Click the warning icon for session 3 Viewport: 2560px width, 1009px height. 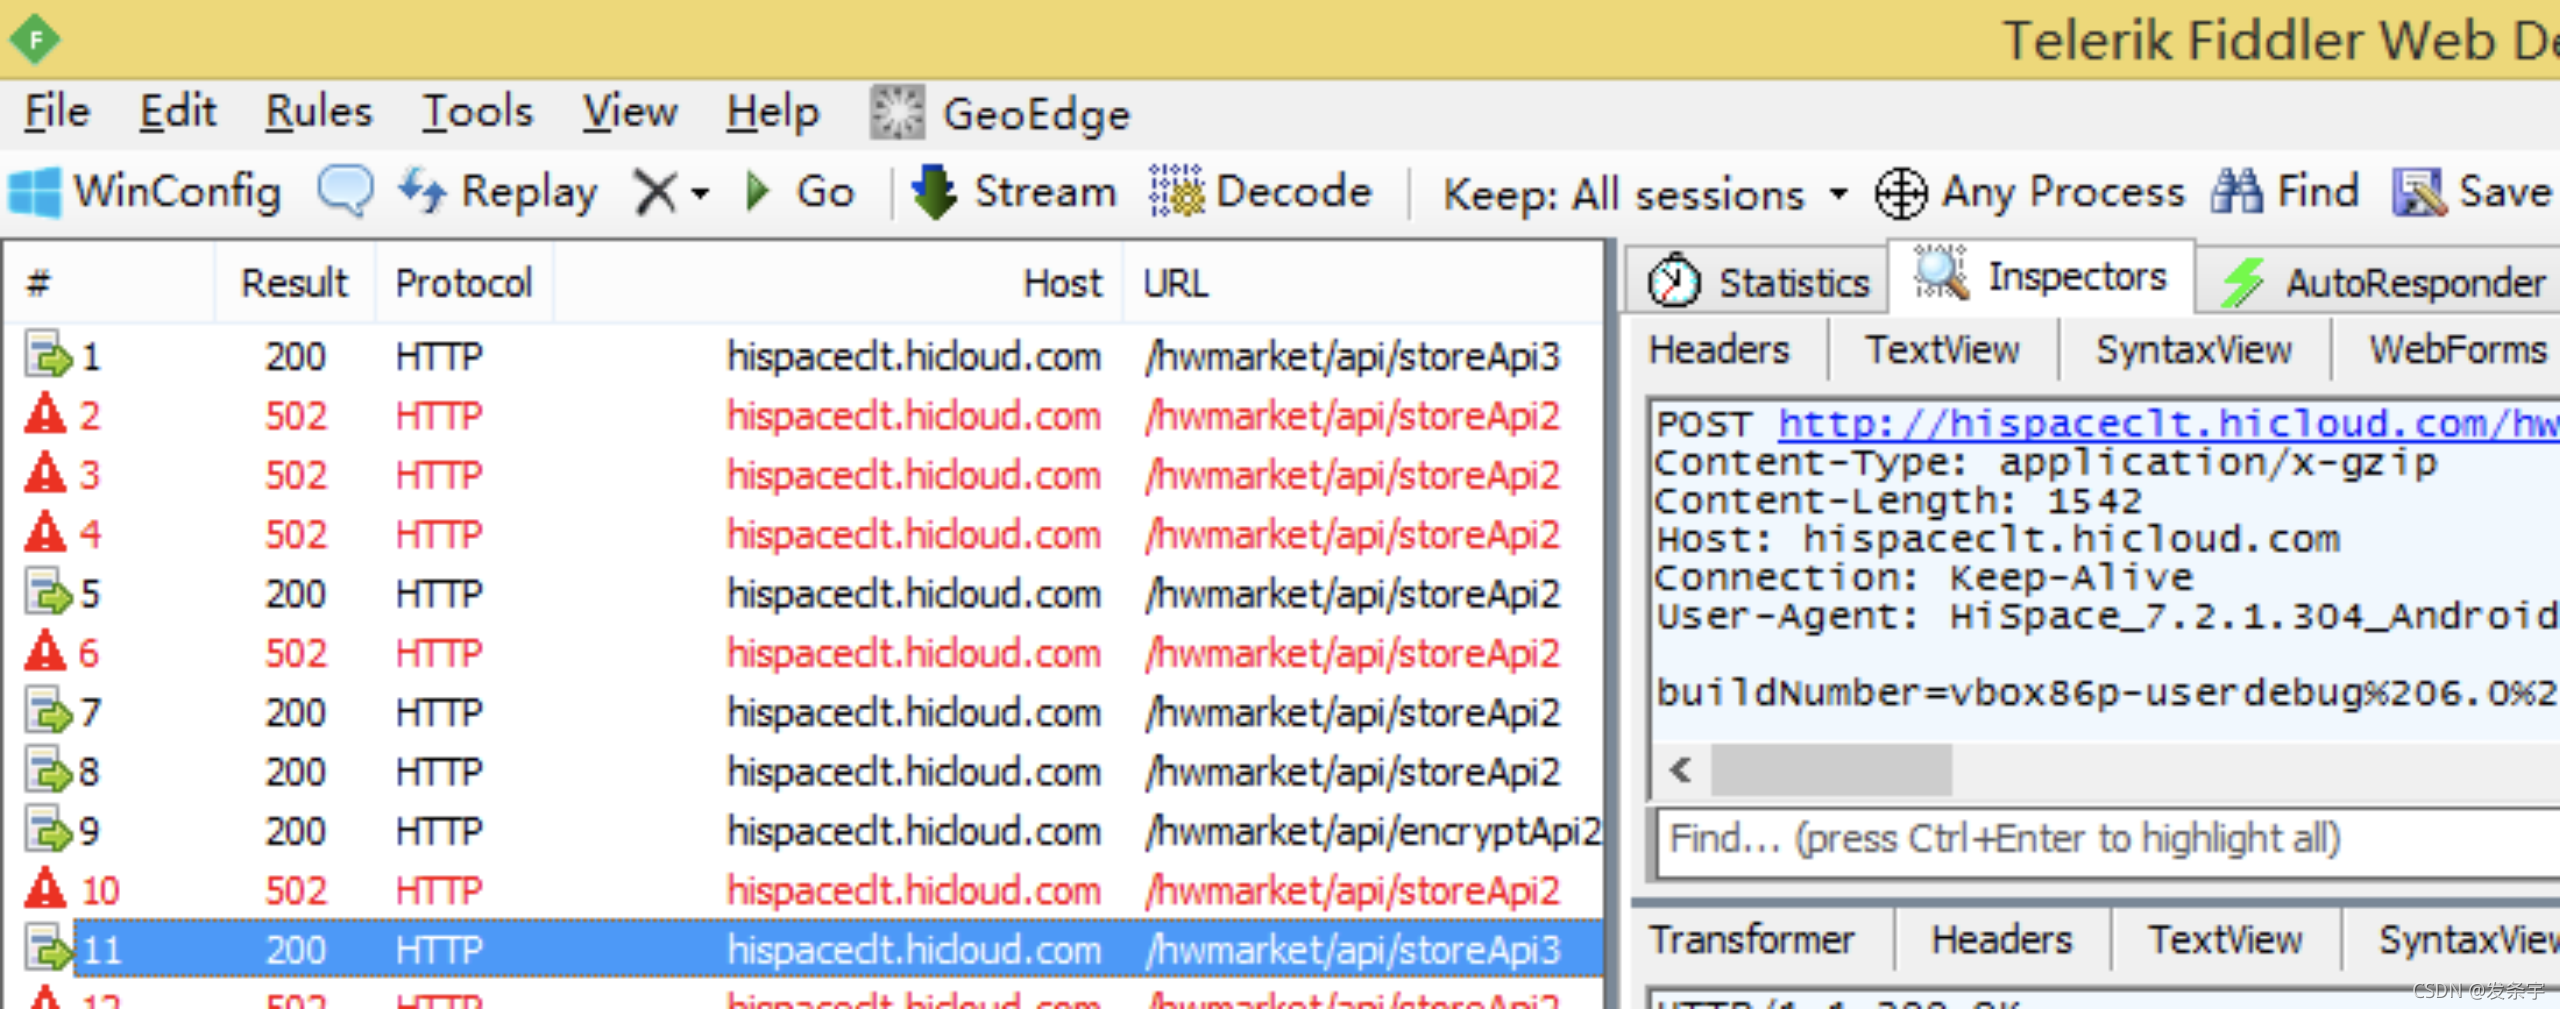[45, 473]
